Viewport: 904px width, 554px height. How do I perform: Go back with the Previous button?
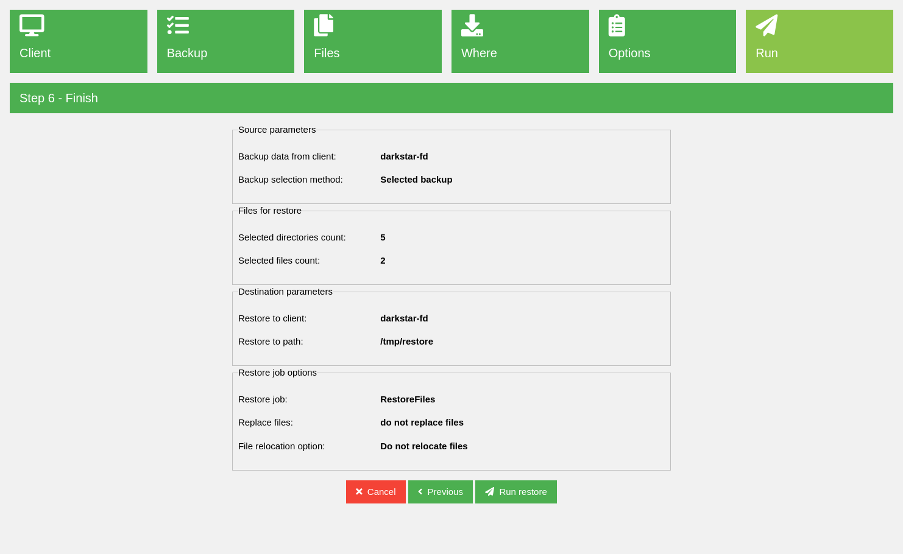click(440, 492)
